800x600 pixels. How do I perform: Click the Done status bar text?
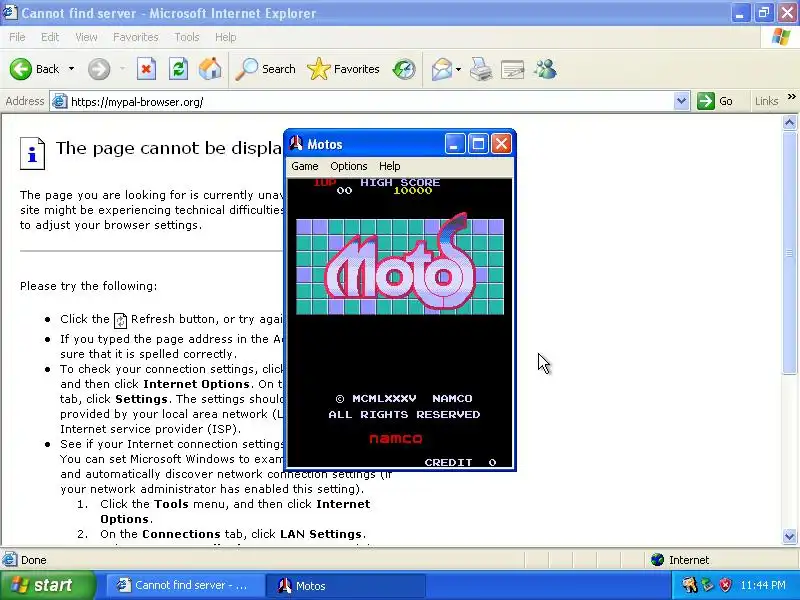pyautogui.click(x=34, y=560)
